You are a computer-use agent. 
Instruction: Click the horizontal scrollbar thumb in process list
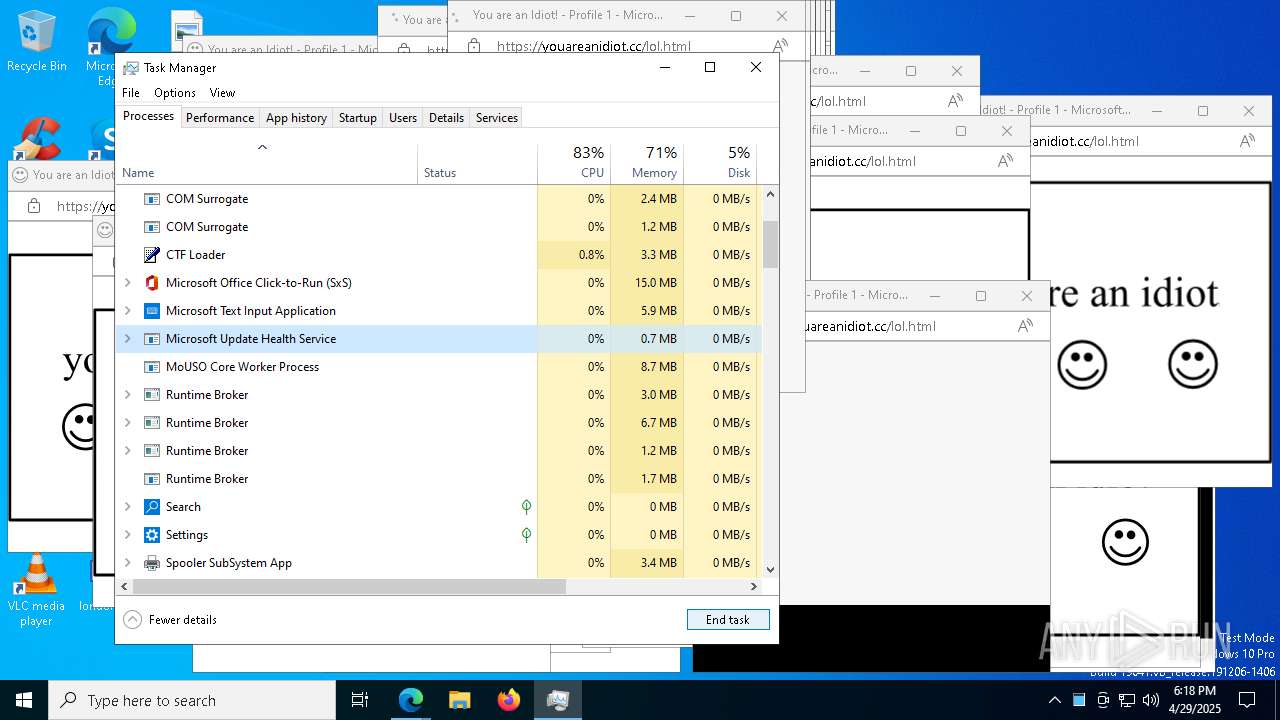click(349, 587)
